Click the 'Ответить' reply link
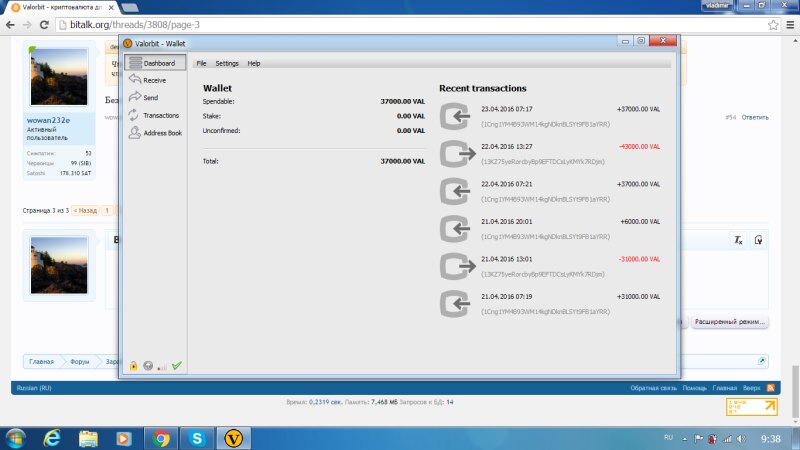Viewport: 800px width, 450px height. click(755, 117)
